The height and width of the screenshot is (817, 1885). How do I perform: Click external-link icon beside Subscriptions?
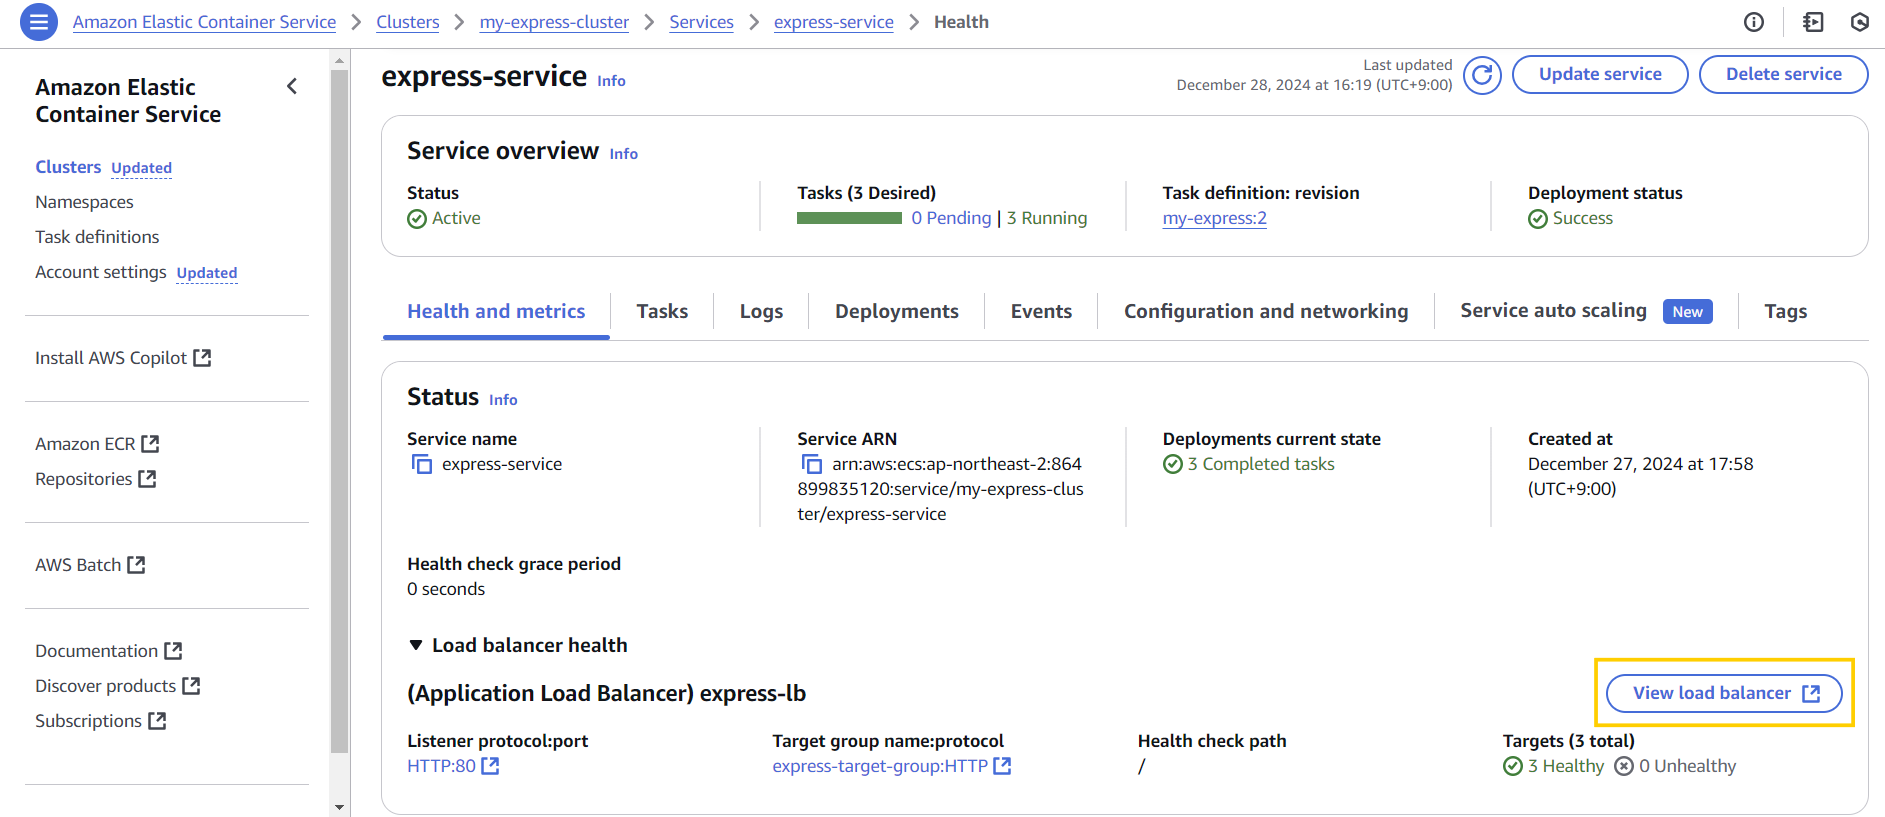click(157, 721)
